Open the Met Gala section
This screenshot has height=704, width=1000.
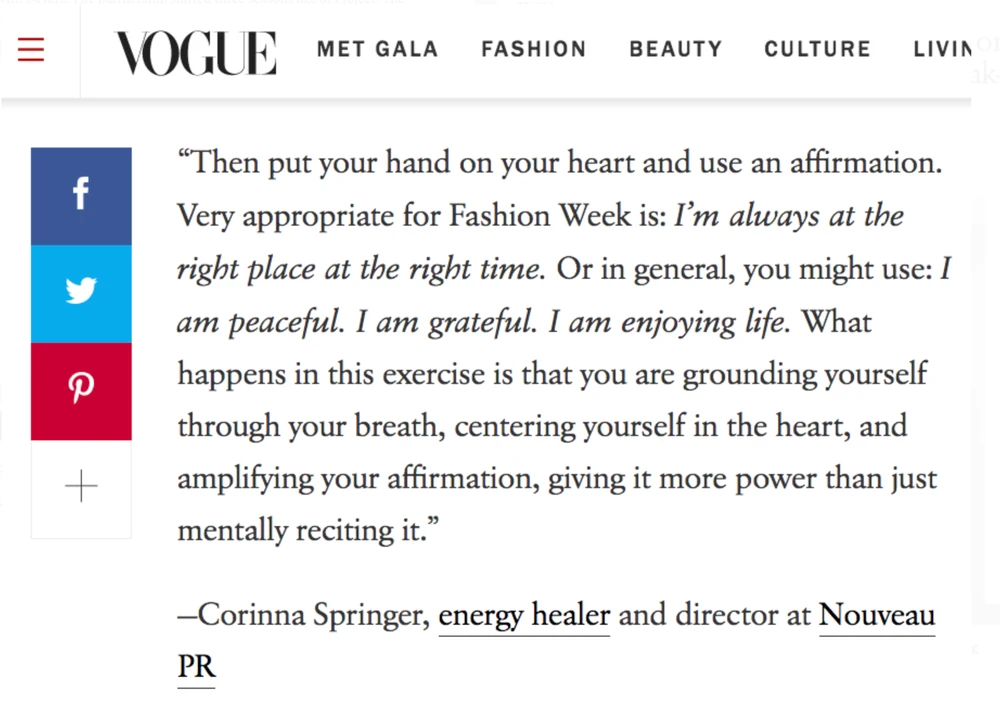[x=378, y=49]
